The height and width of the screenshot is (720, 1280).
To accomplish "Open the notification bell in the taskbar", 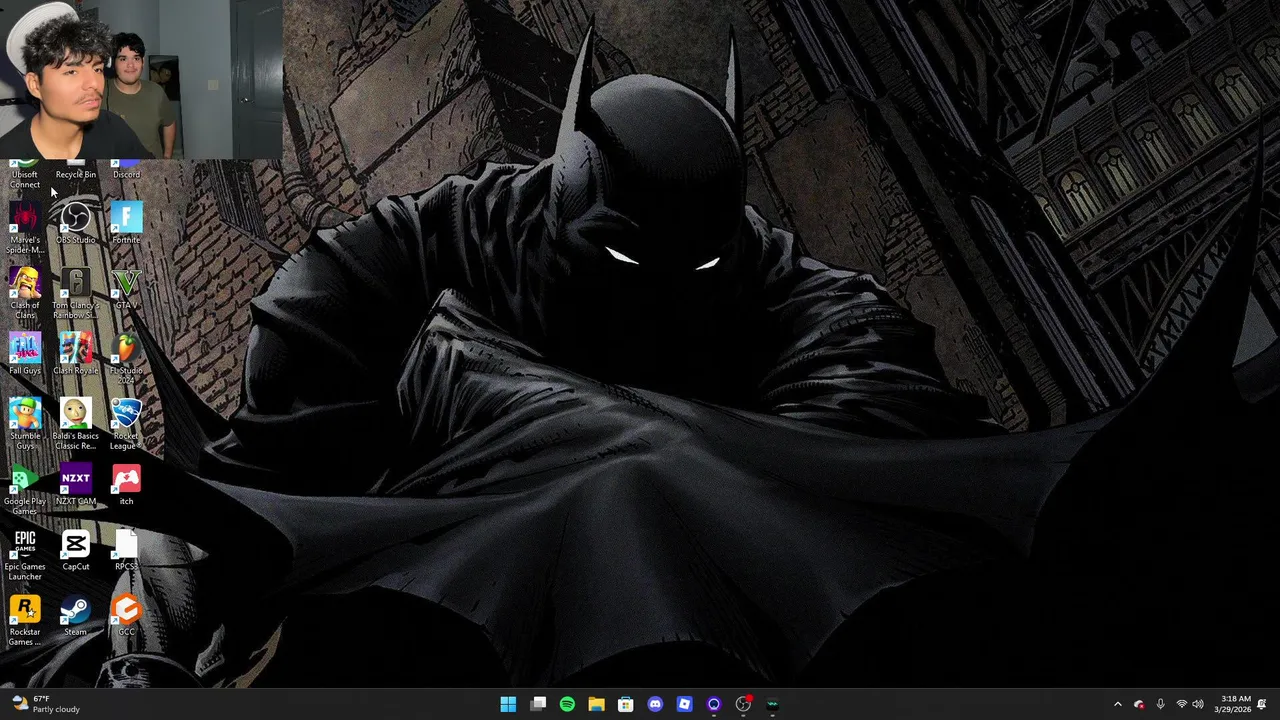I will [x=1262, y=704].
